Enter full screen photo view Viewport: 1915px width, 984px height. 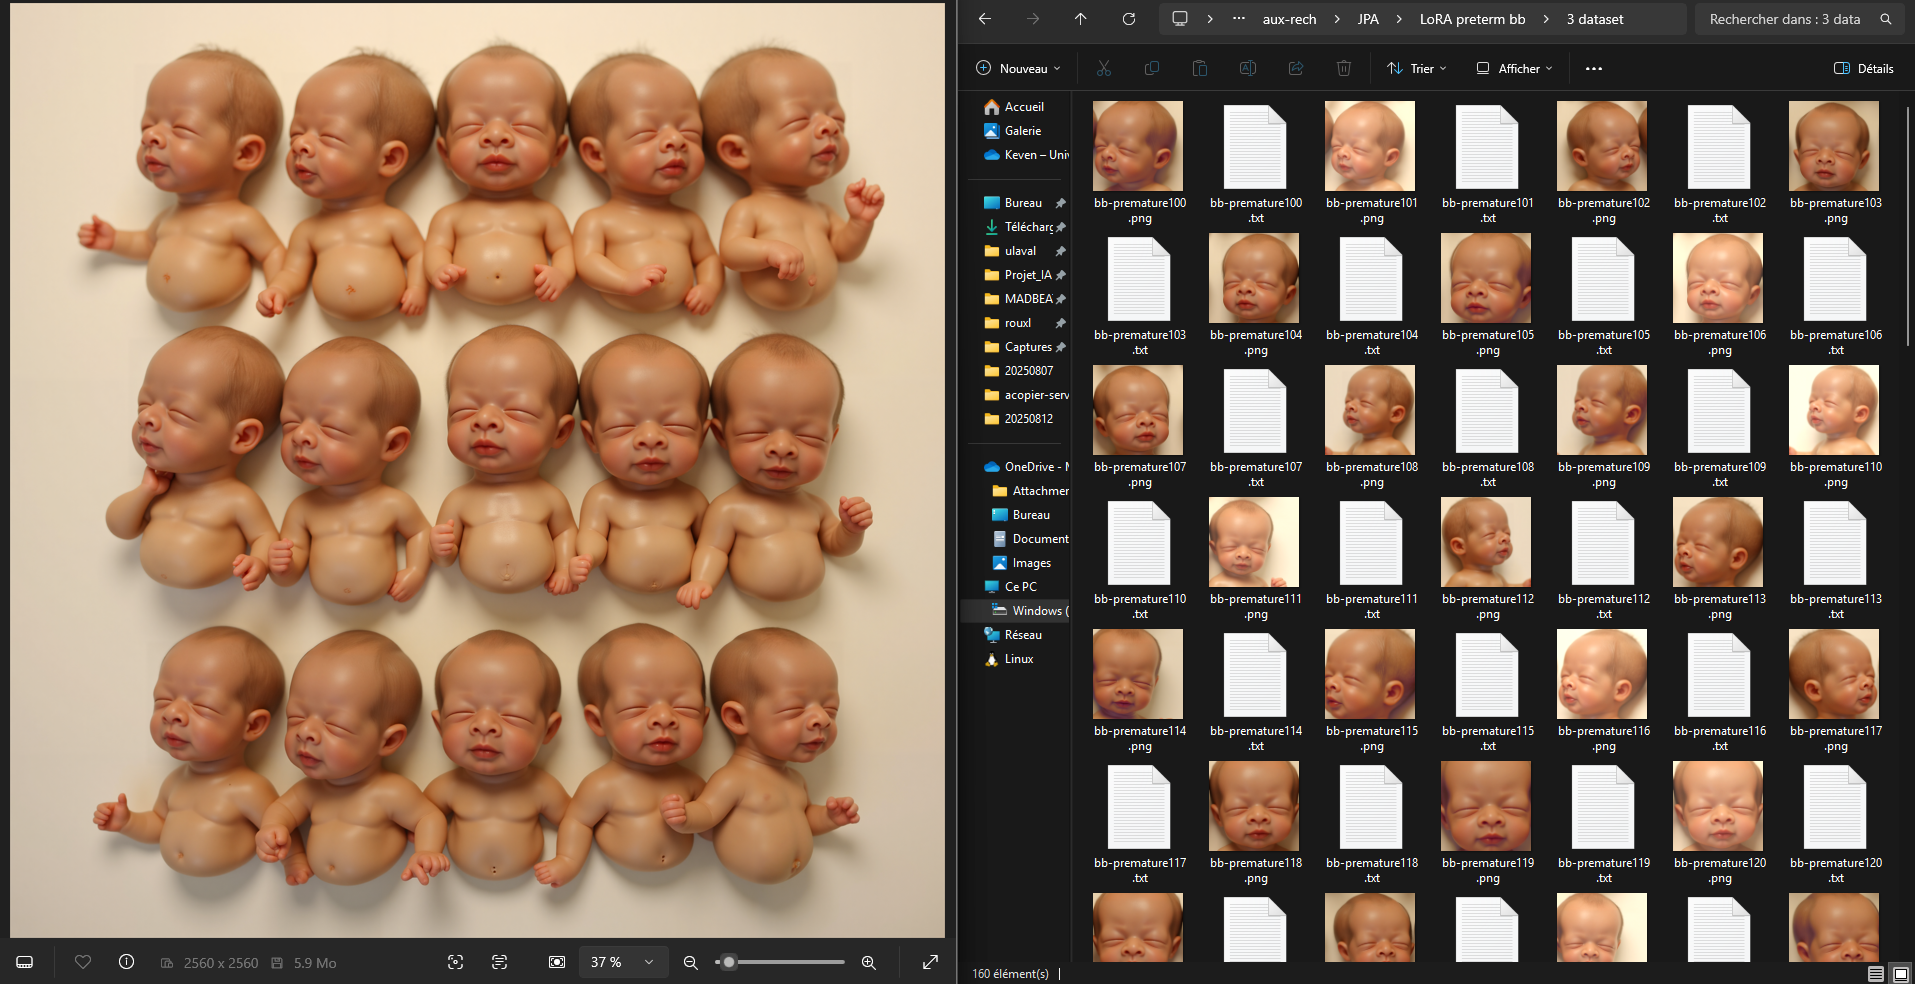click(x=930, y=962)
